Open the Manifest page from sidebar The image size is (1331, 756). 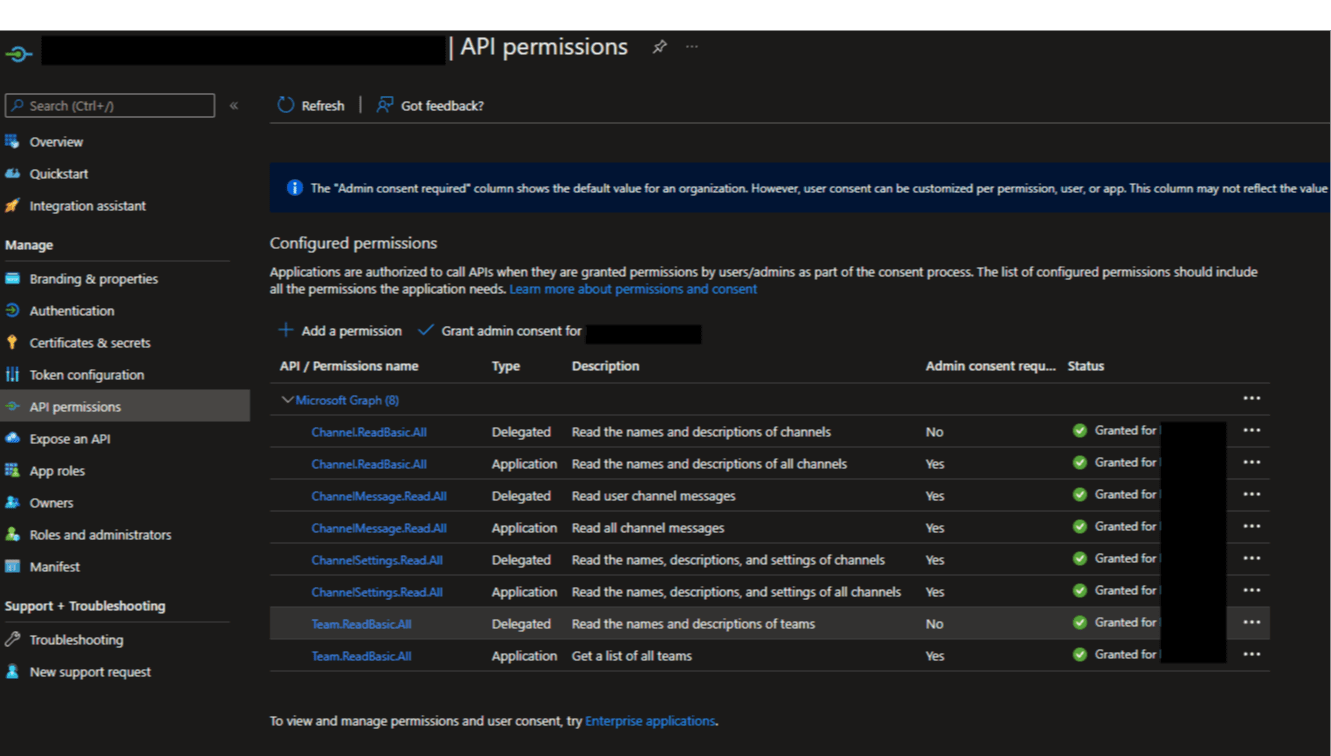pos(54,567)
